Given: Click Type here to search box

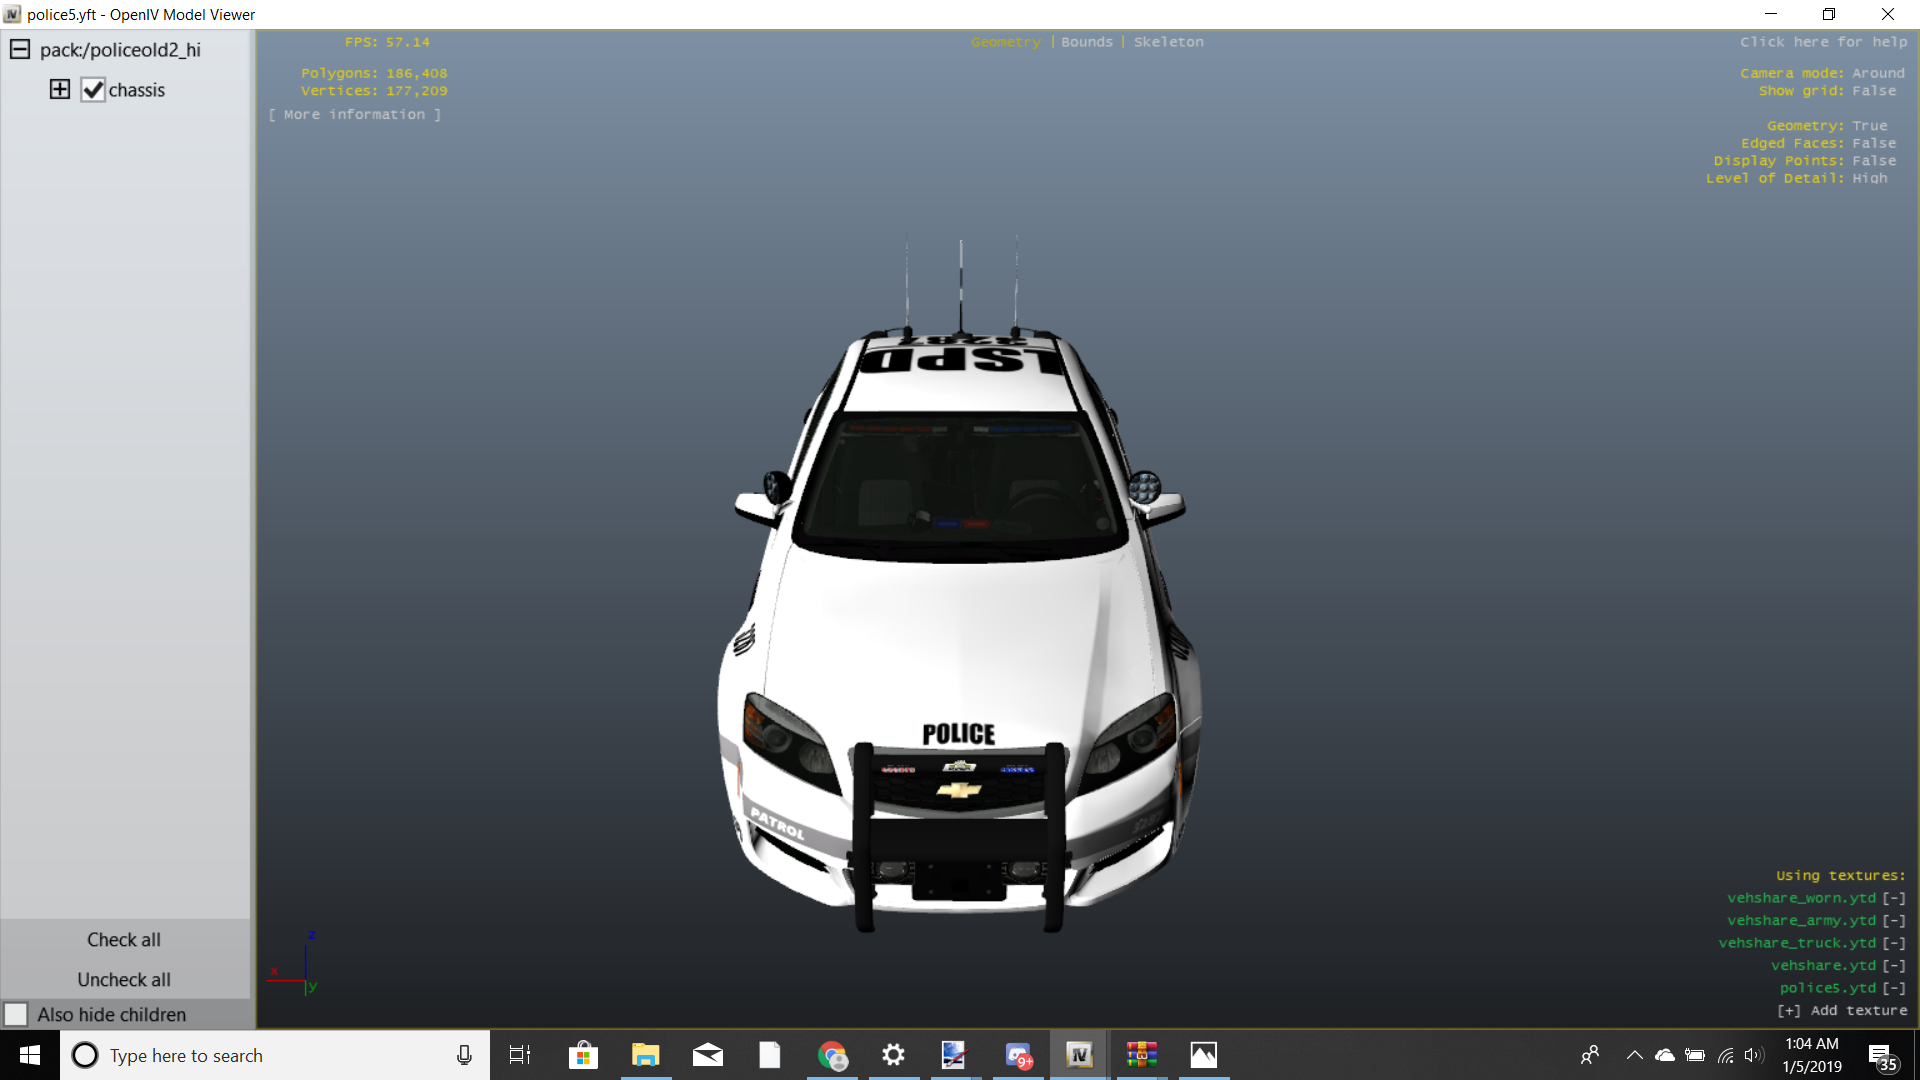Looking at the screenshot, I should click(260, 1055).
